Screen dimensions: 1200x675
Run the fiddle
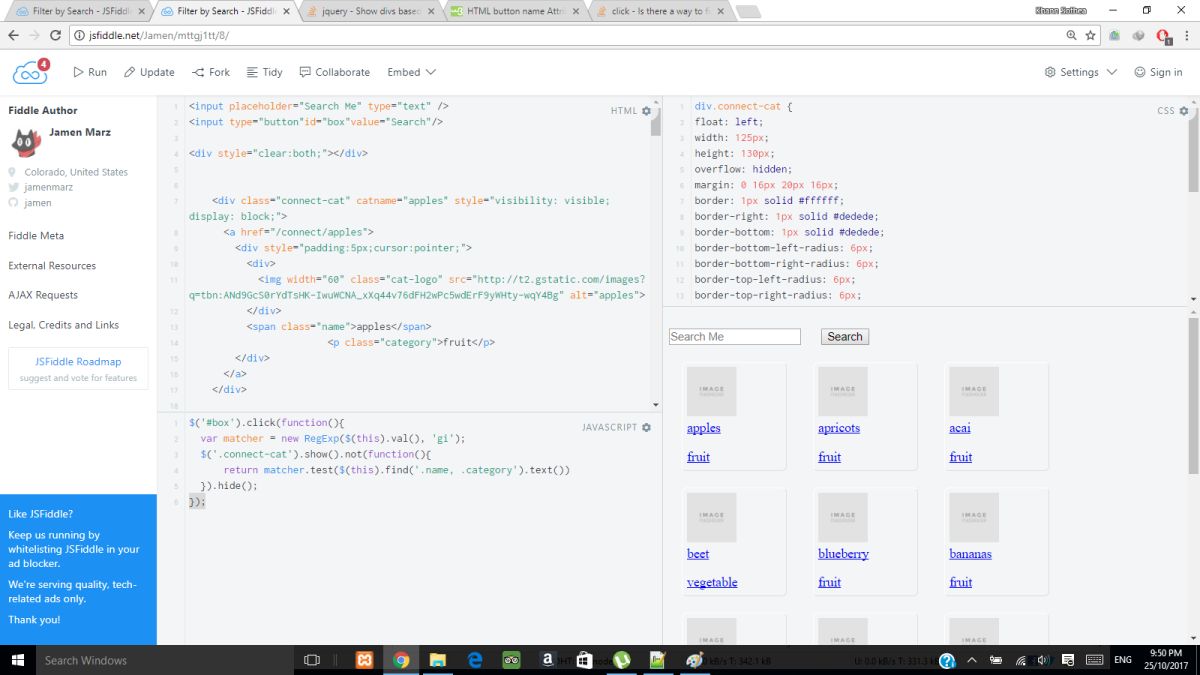90,72
